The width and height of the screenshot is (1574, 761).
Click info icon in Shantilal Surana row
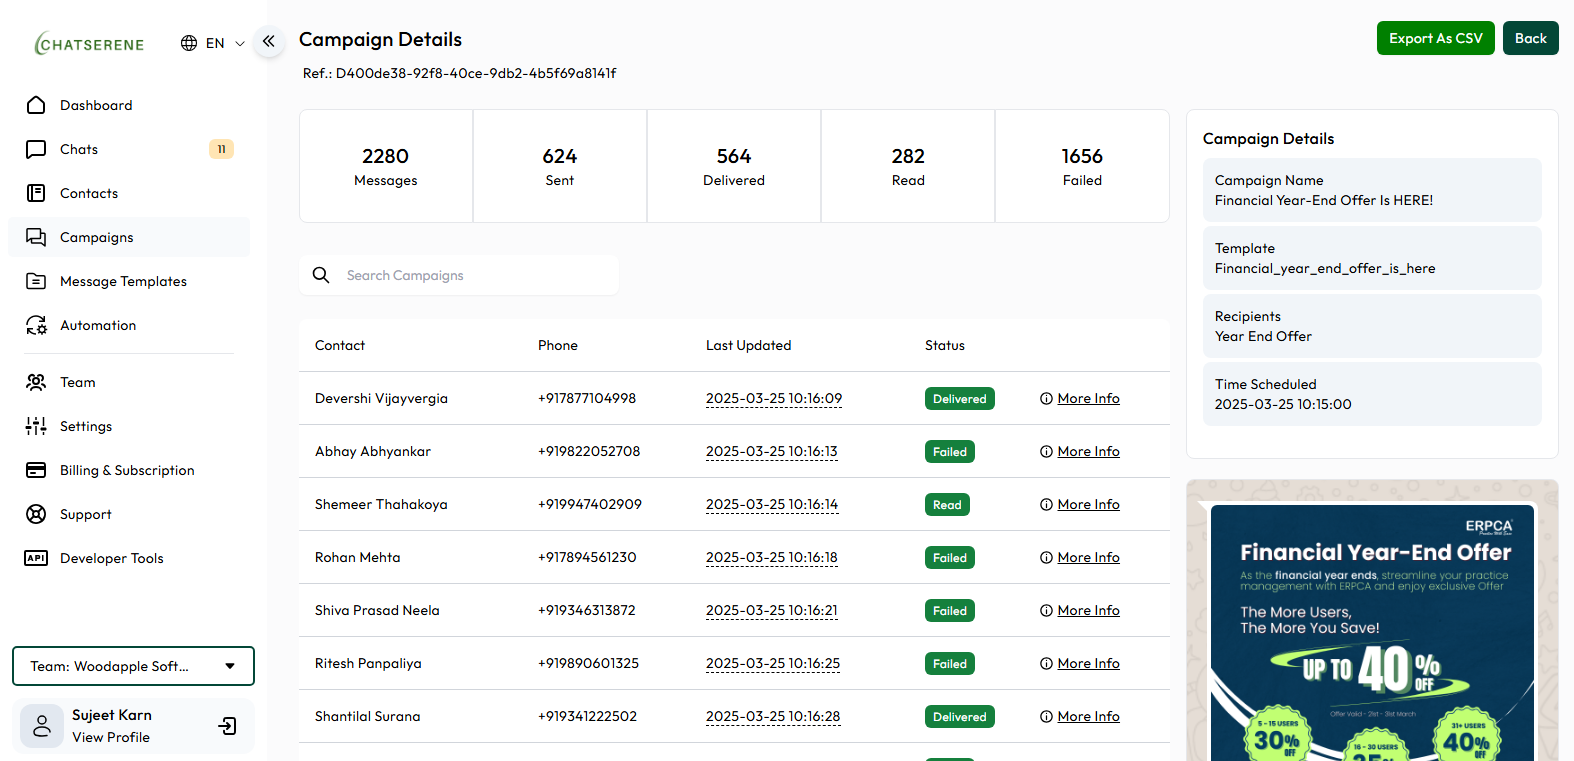(x=1046, y=716)
